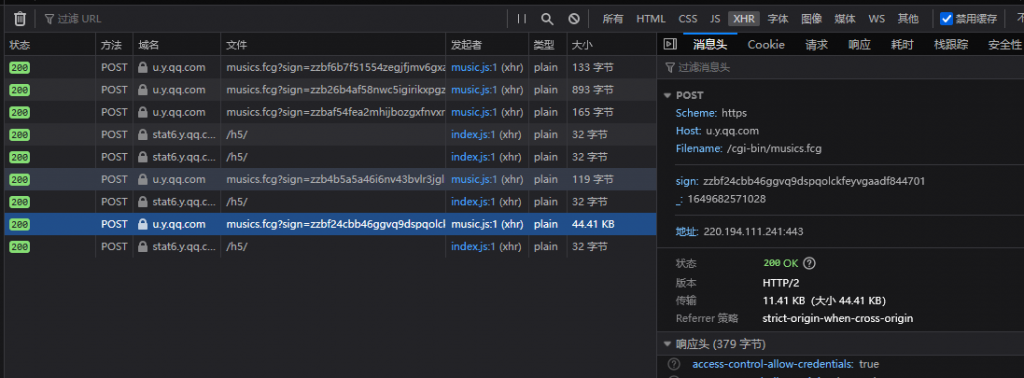Filter requests by HTML
The width and height of the screenshot is (1024, 378).
[x=651, y=19]
